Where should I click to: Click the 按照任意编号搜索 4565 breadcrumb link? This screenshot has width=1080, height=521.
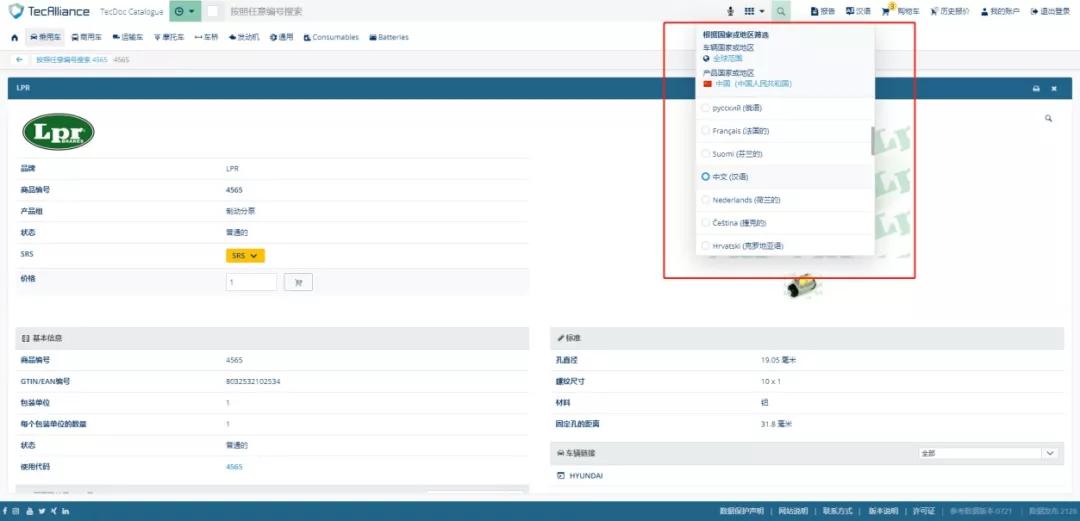click(72, 60)
